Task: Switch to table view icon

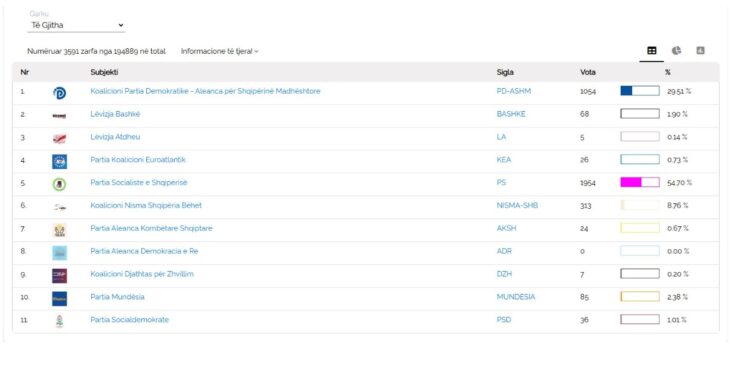Action: [x=651, y=51]
